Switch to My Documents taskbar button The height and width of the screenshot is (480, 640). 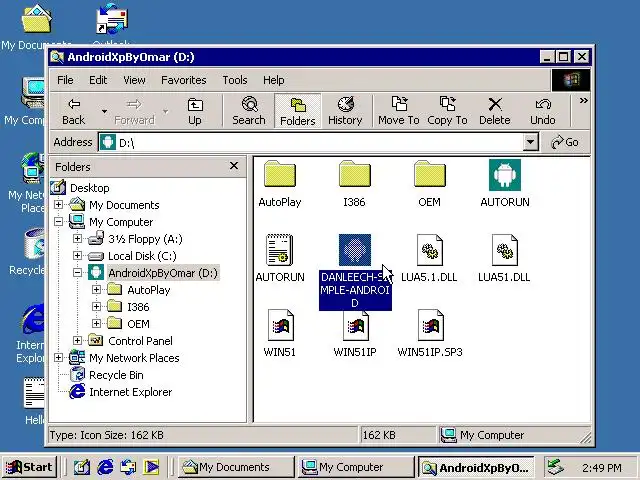[236, 467]
